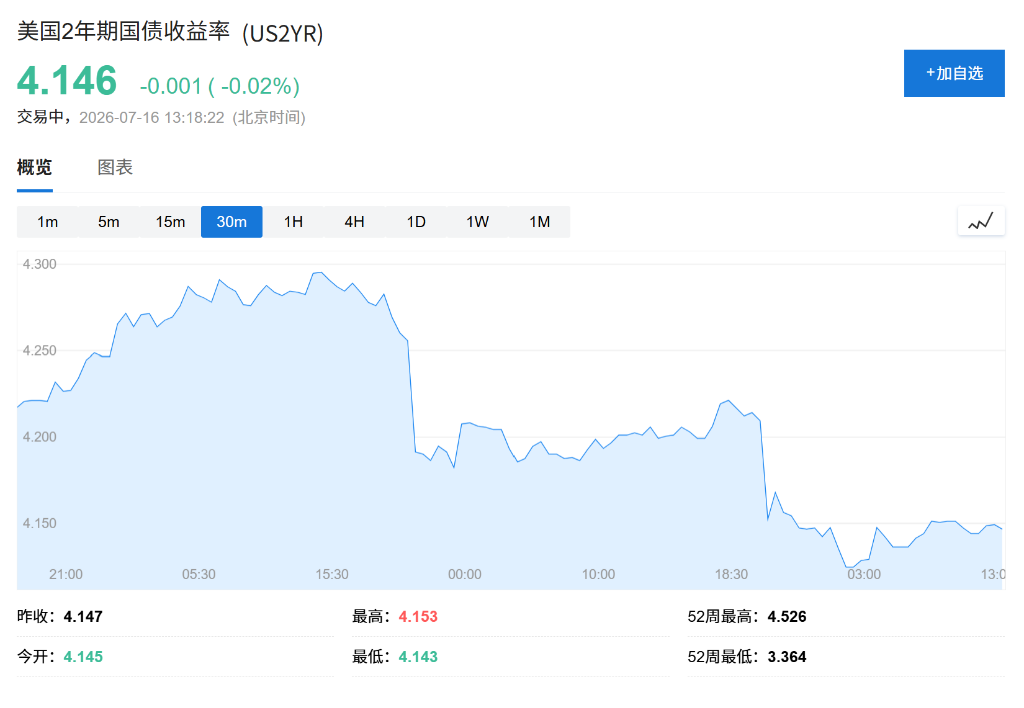Choose the 1m interval
Screen dimensions: 1024x708
click(48, 222)
